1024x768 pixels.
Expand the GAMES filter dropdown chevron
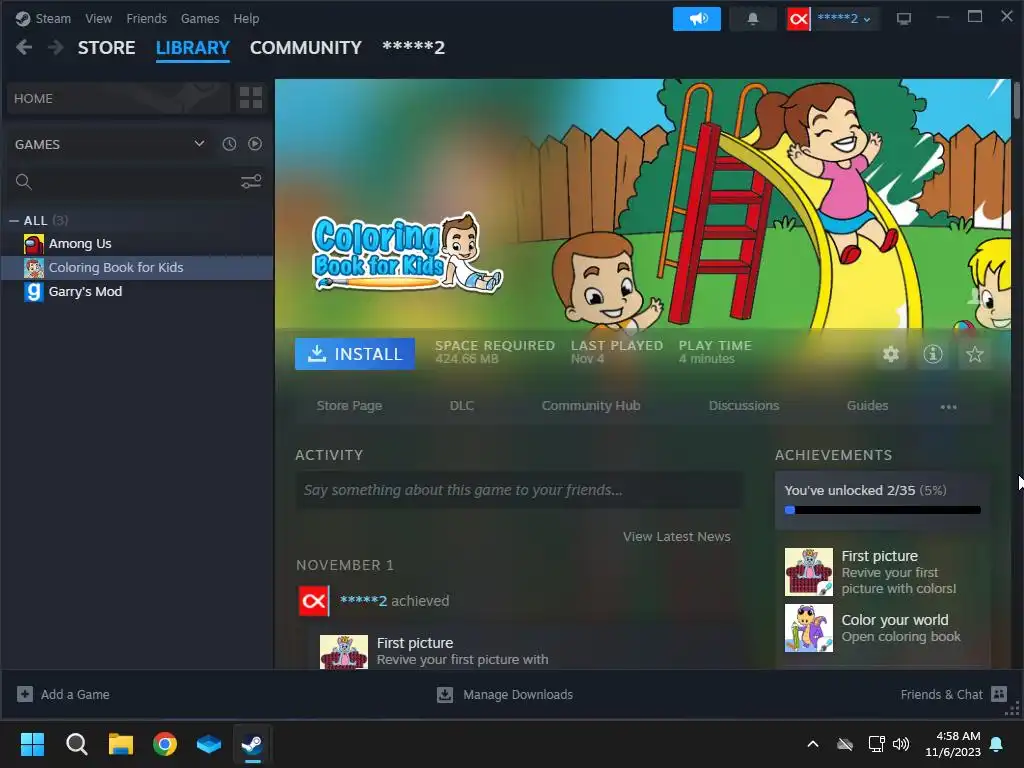199,144
